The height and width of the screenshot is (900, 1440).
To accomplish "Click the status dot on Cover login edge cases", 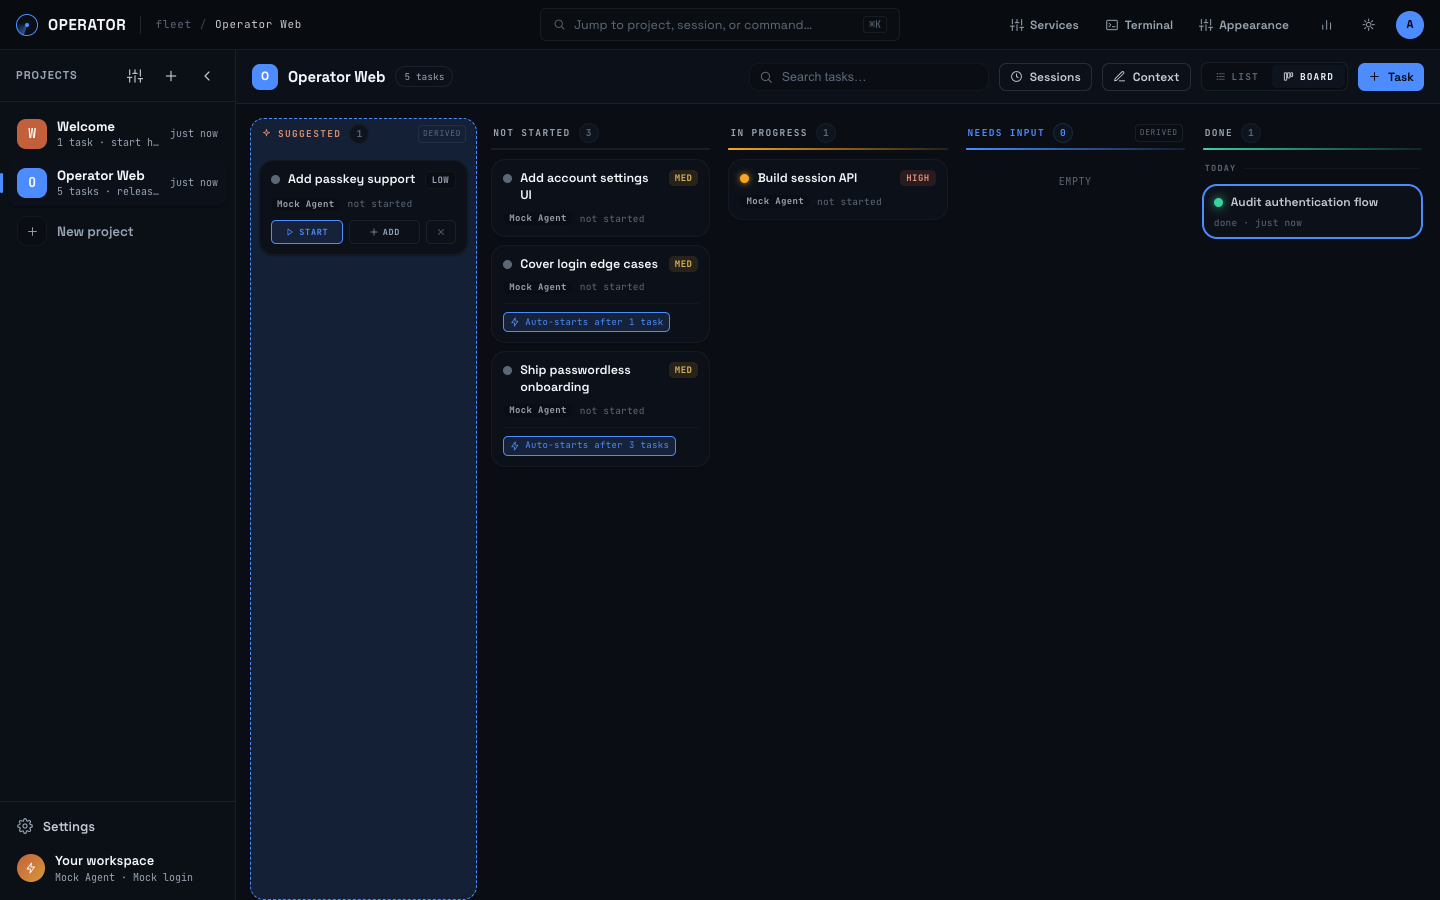I will tap(507, 264).
